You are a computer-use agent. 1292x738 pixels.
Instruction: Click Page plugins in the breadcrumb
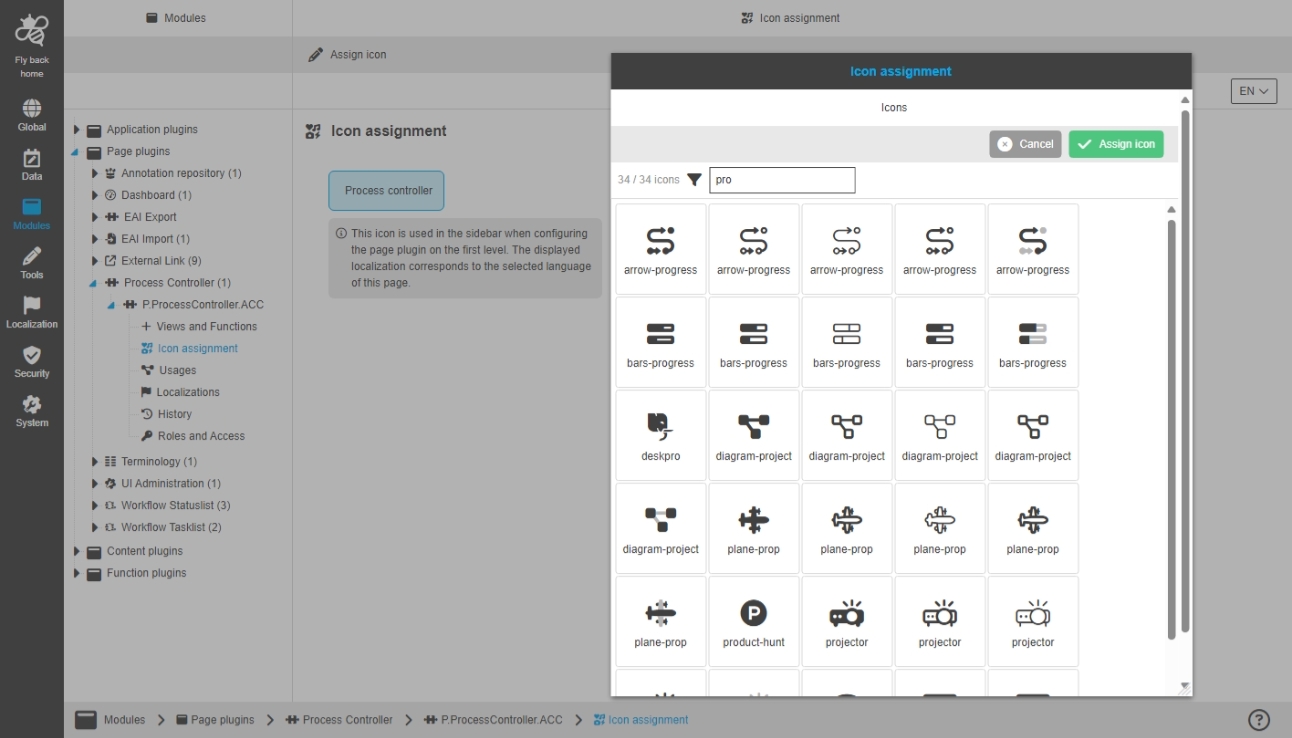click(216, 720)
